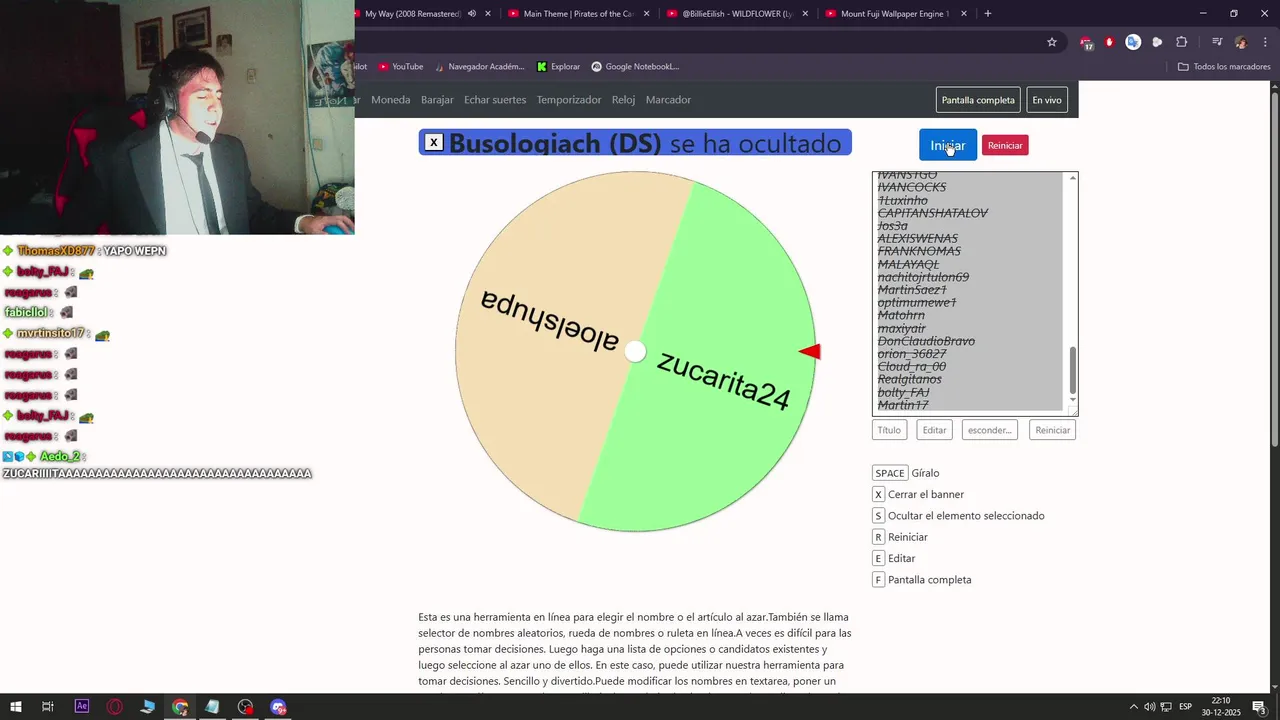Screen dimensions: 1280x720
Task: Click the Iniciar spin button
Action: (x=948, y=145)
